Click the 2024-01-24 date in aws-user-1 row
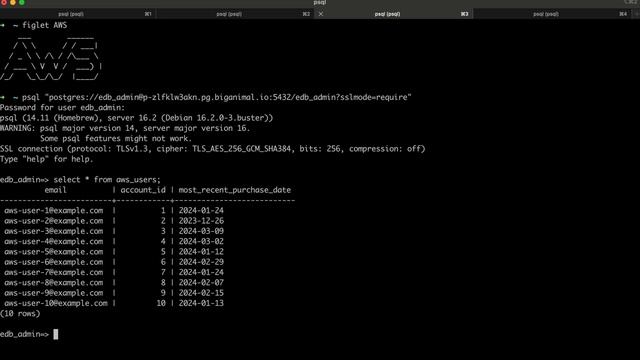Viewport: 640px width, 360px height. [201, 211]
